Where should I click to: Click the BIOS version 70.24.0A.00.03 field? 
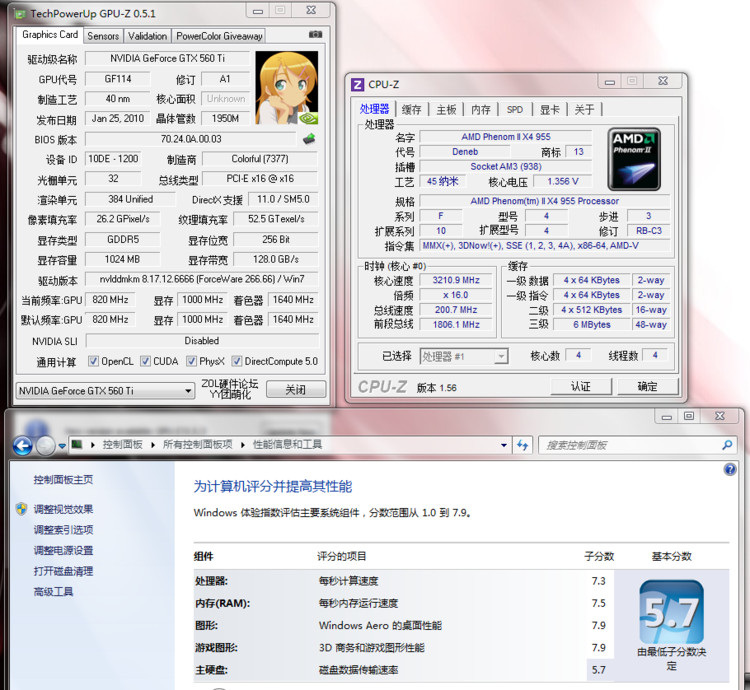(x=191, y=139)
